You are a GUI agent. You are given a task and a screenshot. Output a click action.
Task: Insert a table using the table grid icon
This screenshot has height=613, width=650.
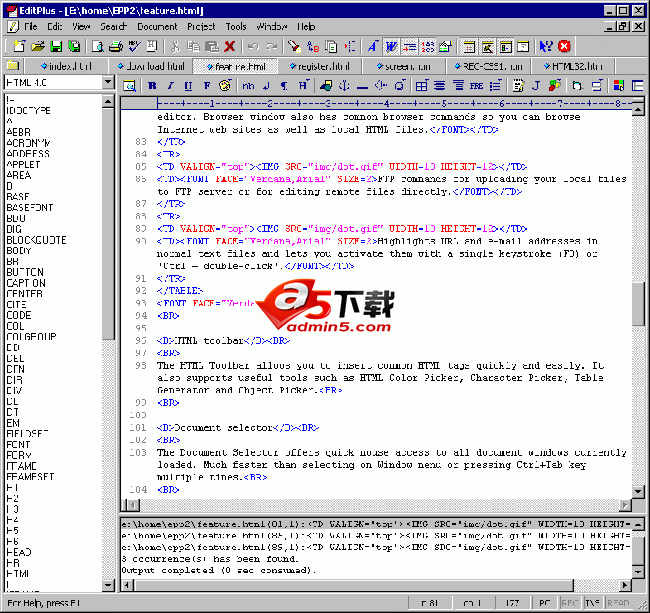pos(421,86)
